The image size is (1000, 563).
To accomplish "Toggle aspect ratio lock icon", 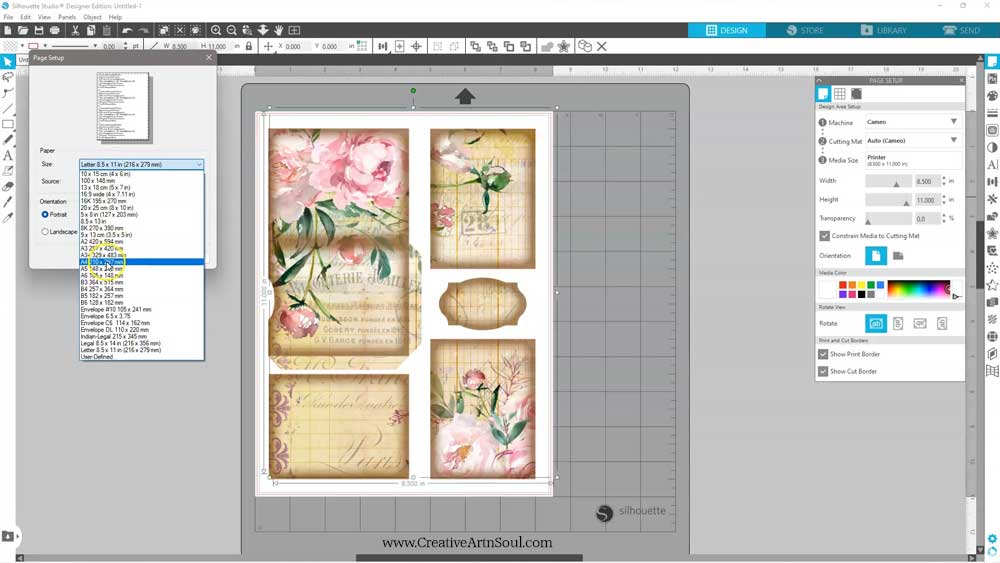I will point(249,46).
